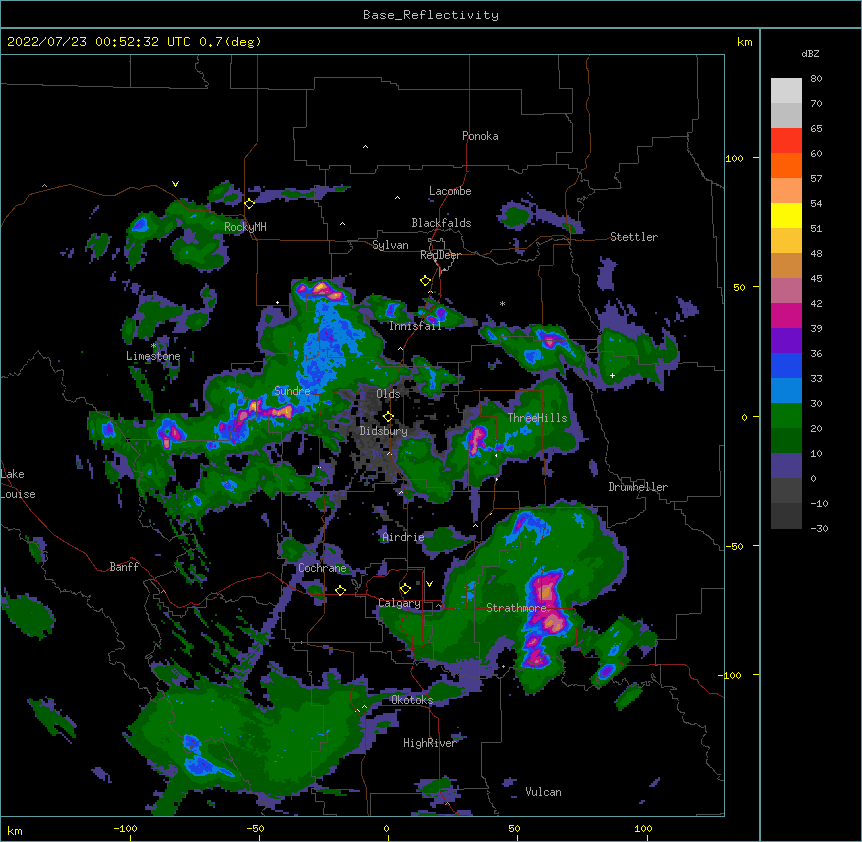Click the Calgary city label

coord(399,603)
